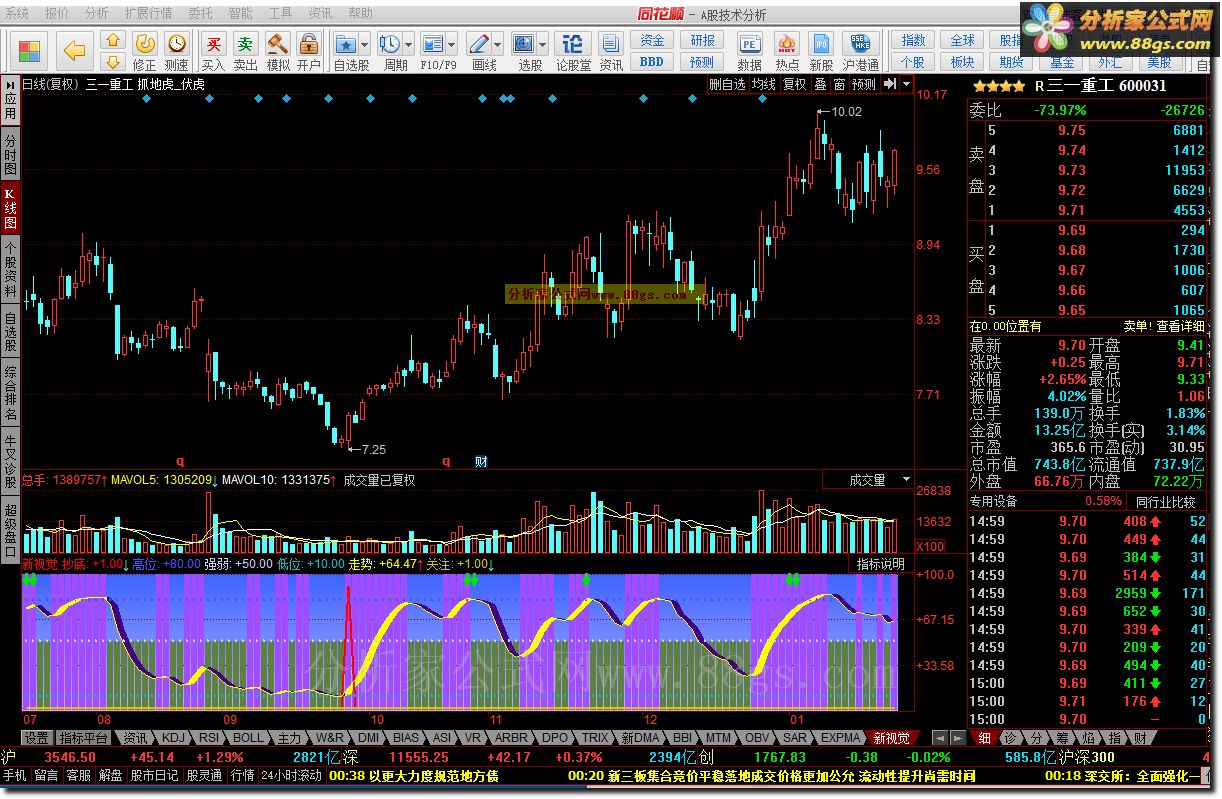Expand the 自选股 toolbar dropdown arrow
The height and width of the screenshot is (799, 1222).
(x=365, y=44)
